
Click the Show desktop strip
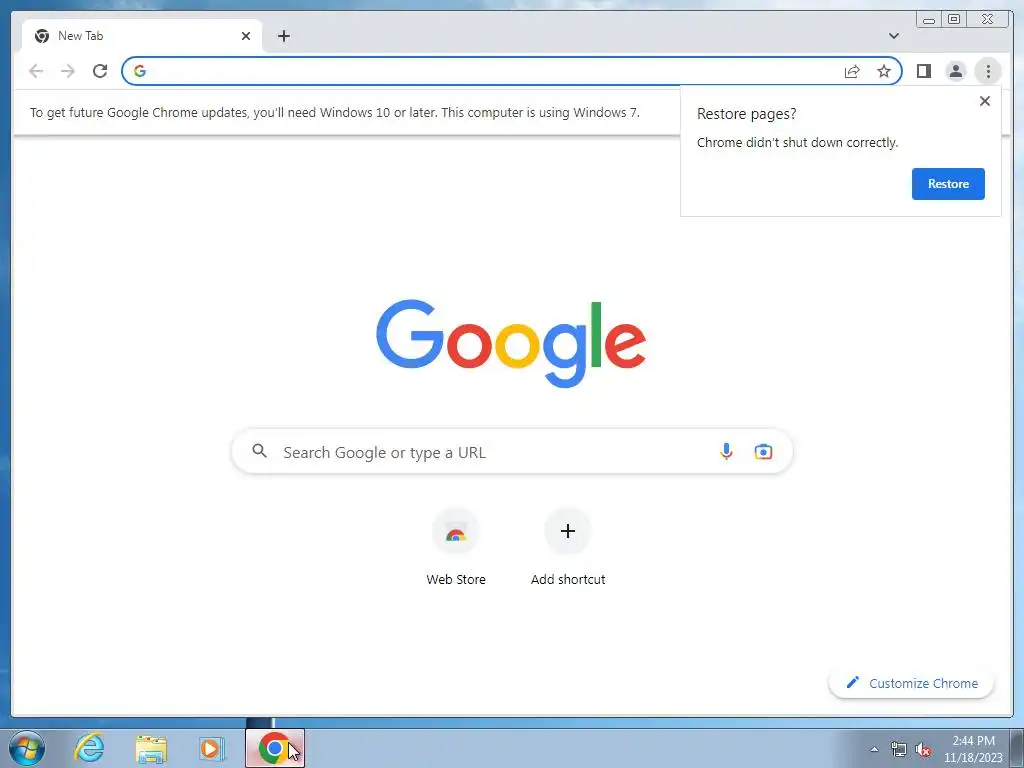coord(1017,748)
